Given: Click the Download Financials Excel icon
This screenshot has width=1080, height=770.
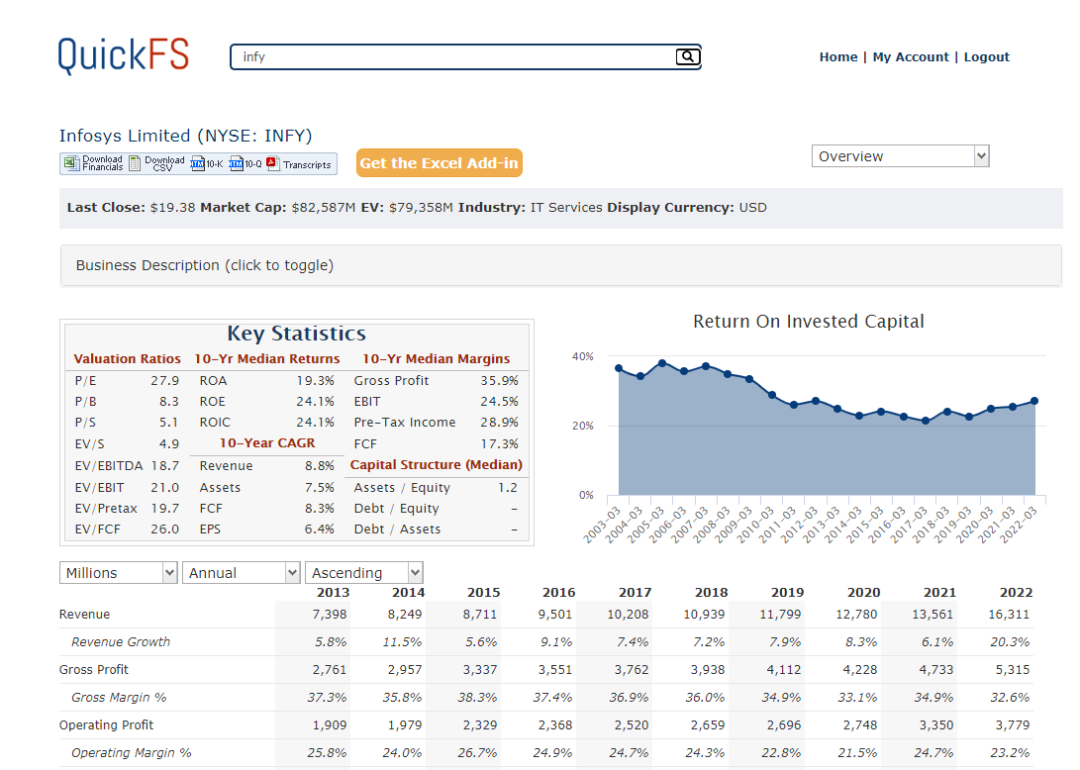Looking at the screenshot, I should point(71,164).
